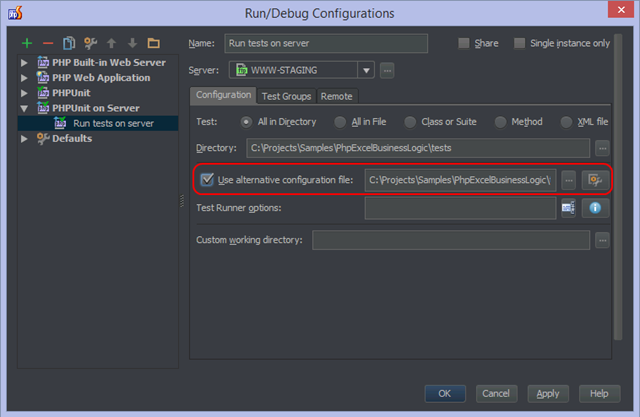Move the configuration up
Image resolution: width=640 pixels, height=417 pixels.
click(111, 43)
